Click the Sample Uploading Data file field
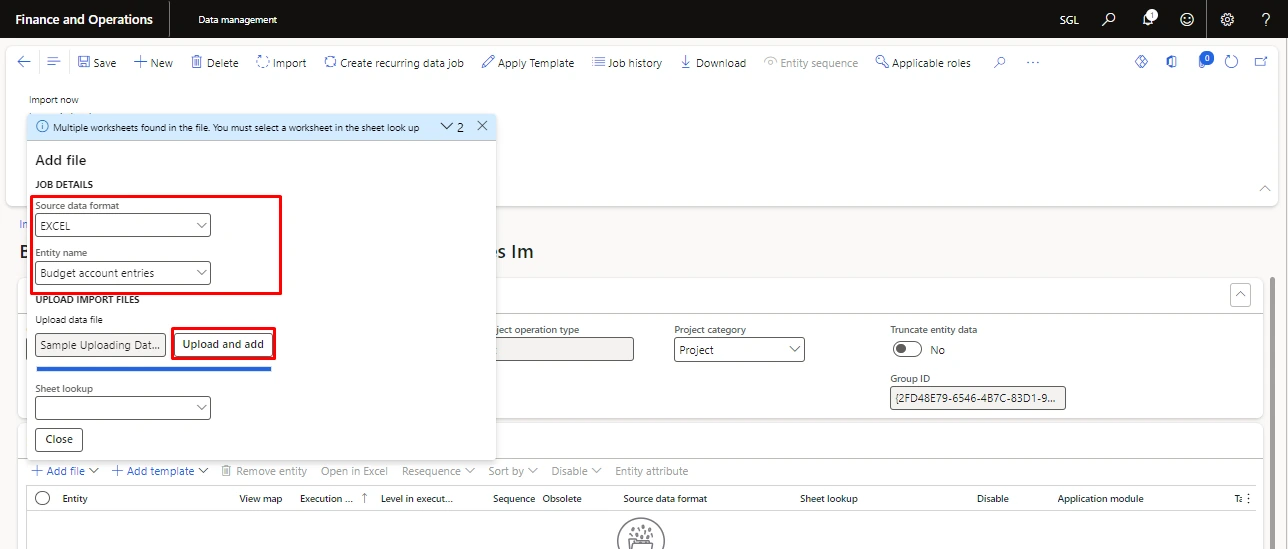This screenshot has height=549, width=1288. (100, 345)
